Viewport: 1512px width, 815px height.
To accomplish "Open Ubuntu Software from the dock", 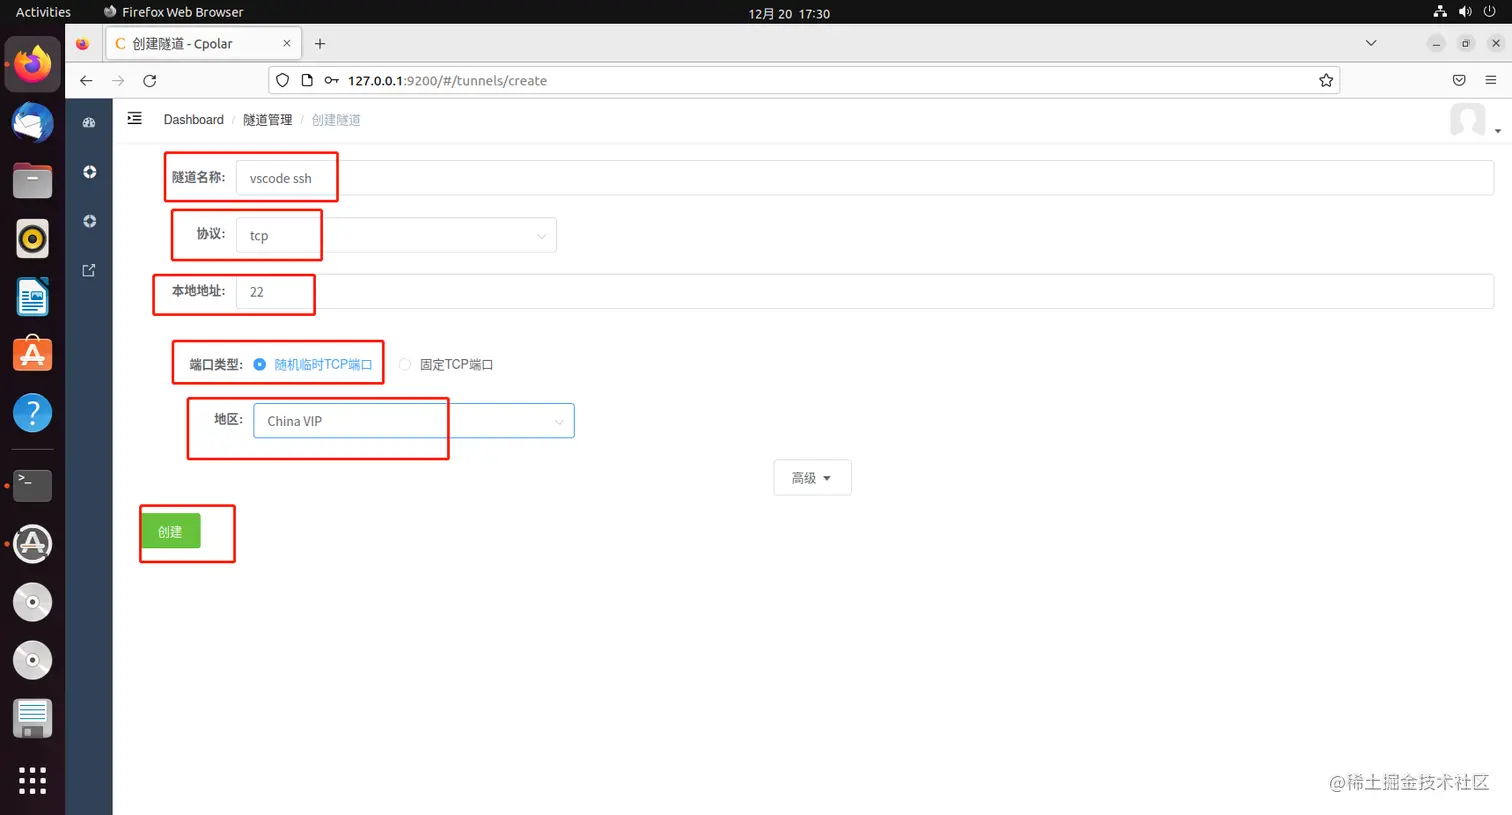I will (x=32, y=355).
